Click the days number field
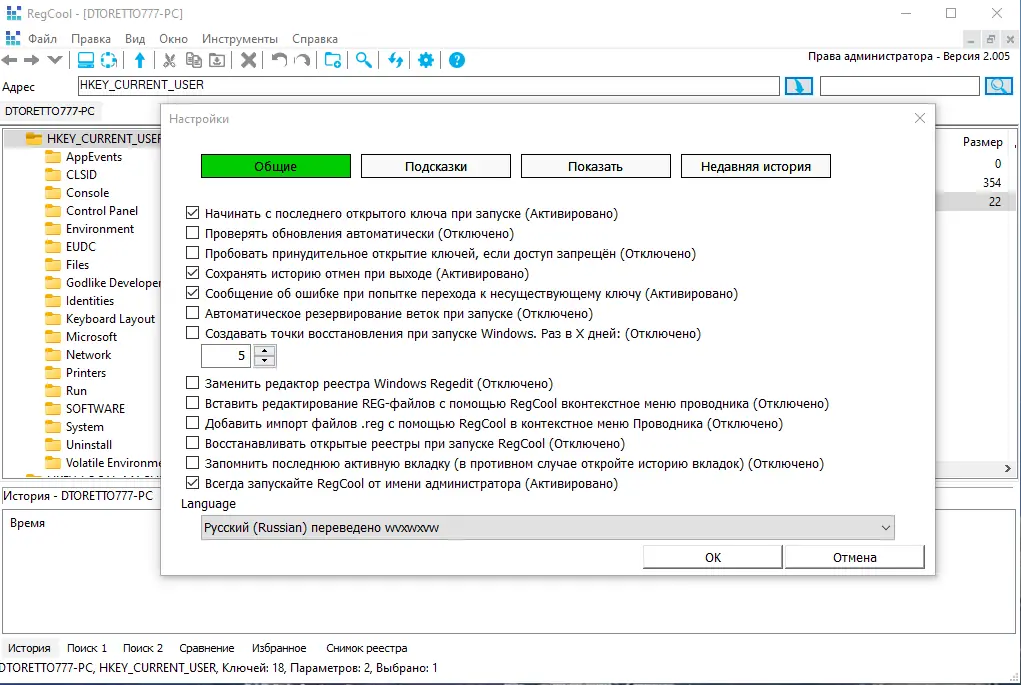The height and width of the screenshot is (685, 1021). pyautogui.click(x=226, y=356)
